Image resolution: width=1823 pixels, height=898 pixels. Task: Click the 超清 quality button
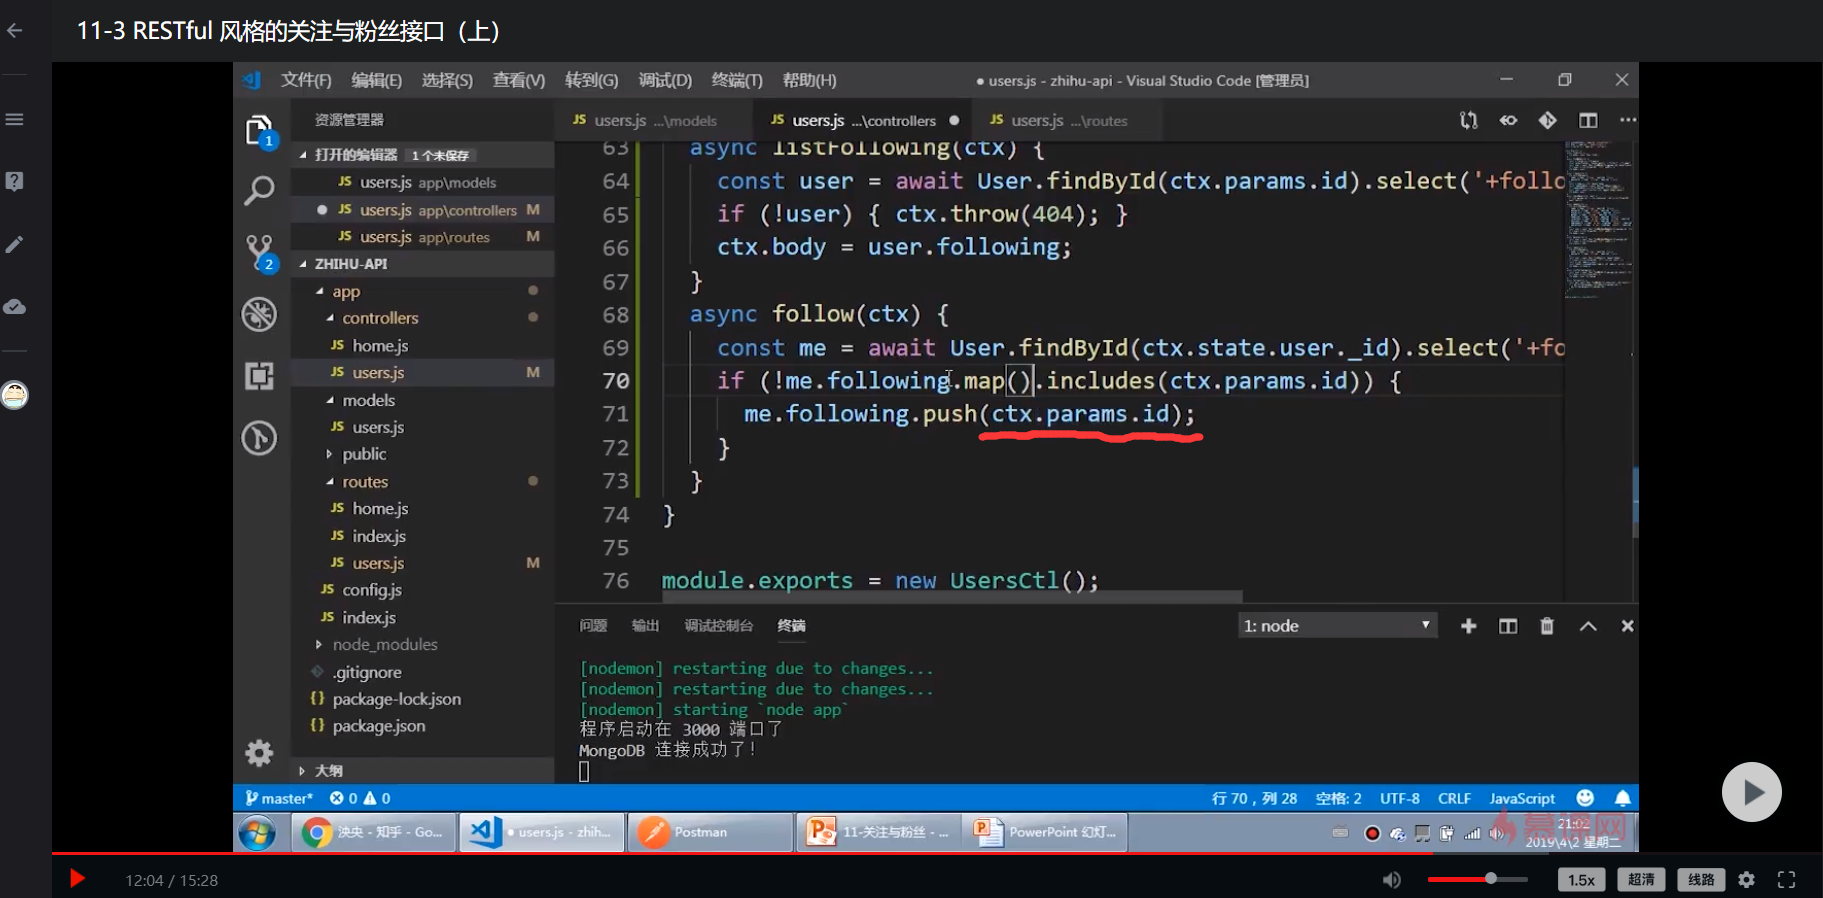coord(1640,880)
